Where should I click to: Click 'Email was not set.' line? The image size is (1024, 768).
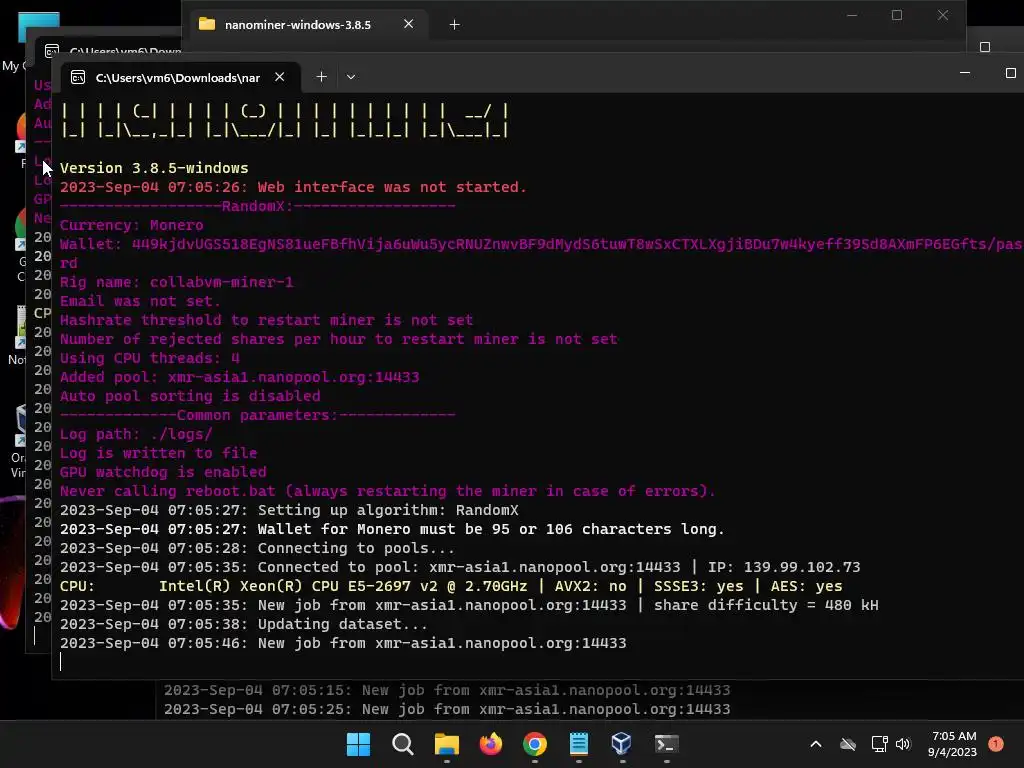(x=140, y=301)
